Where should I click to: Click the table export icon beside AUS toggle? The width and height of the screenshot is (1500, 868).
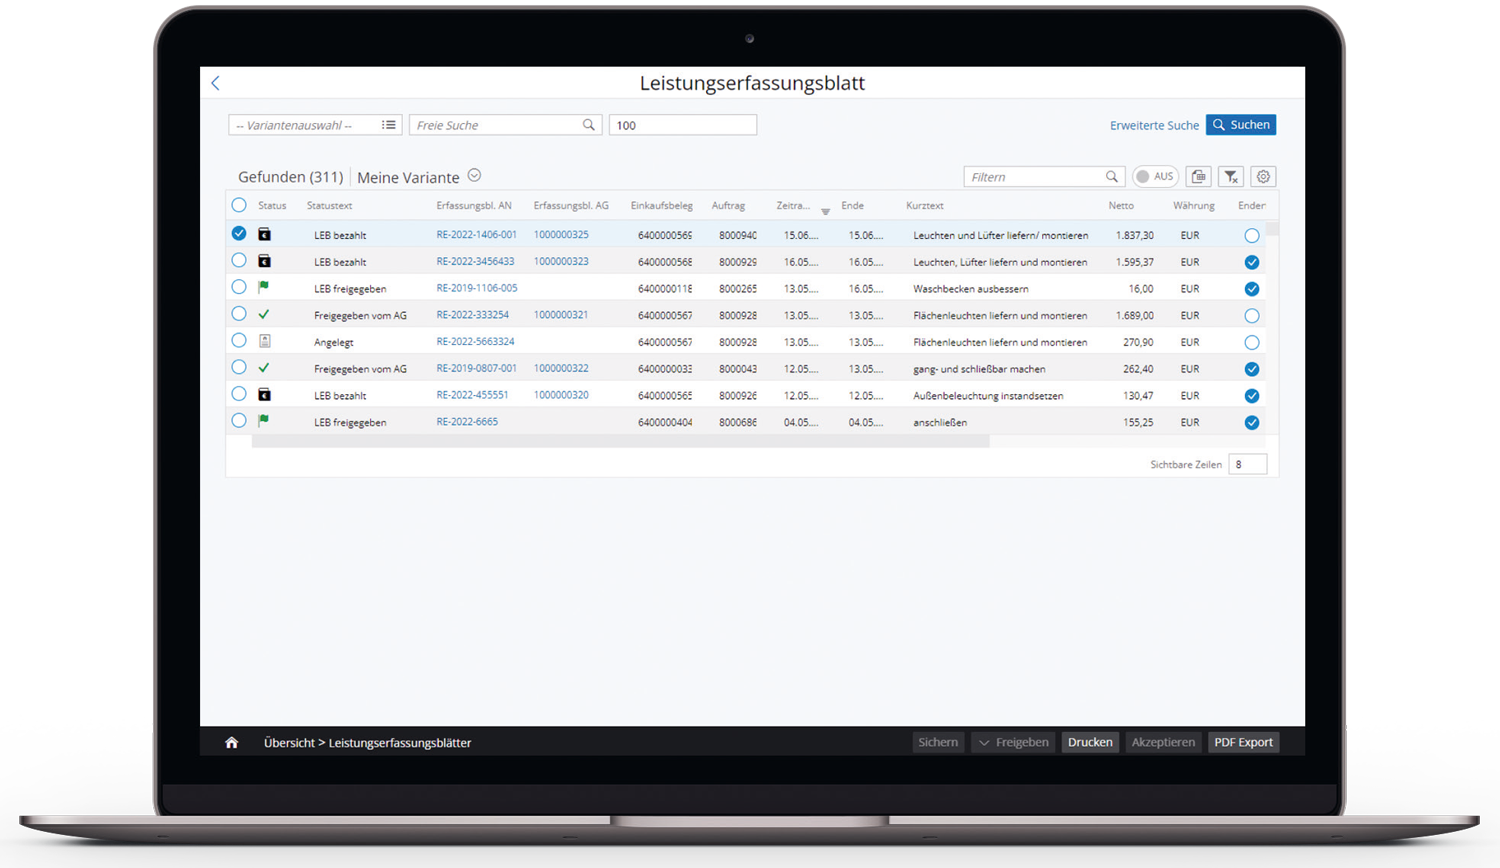pos(1199,177)
